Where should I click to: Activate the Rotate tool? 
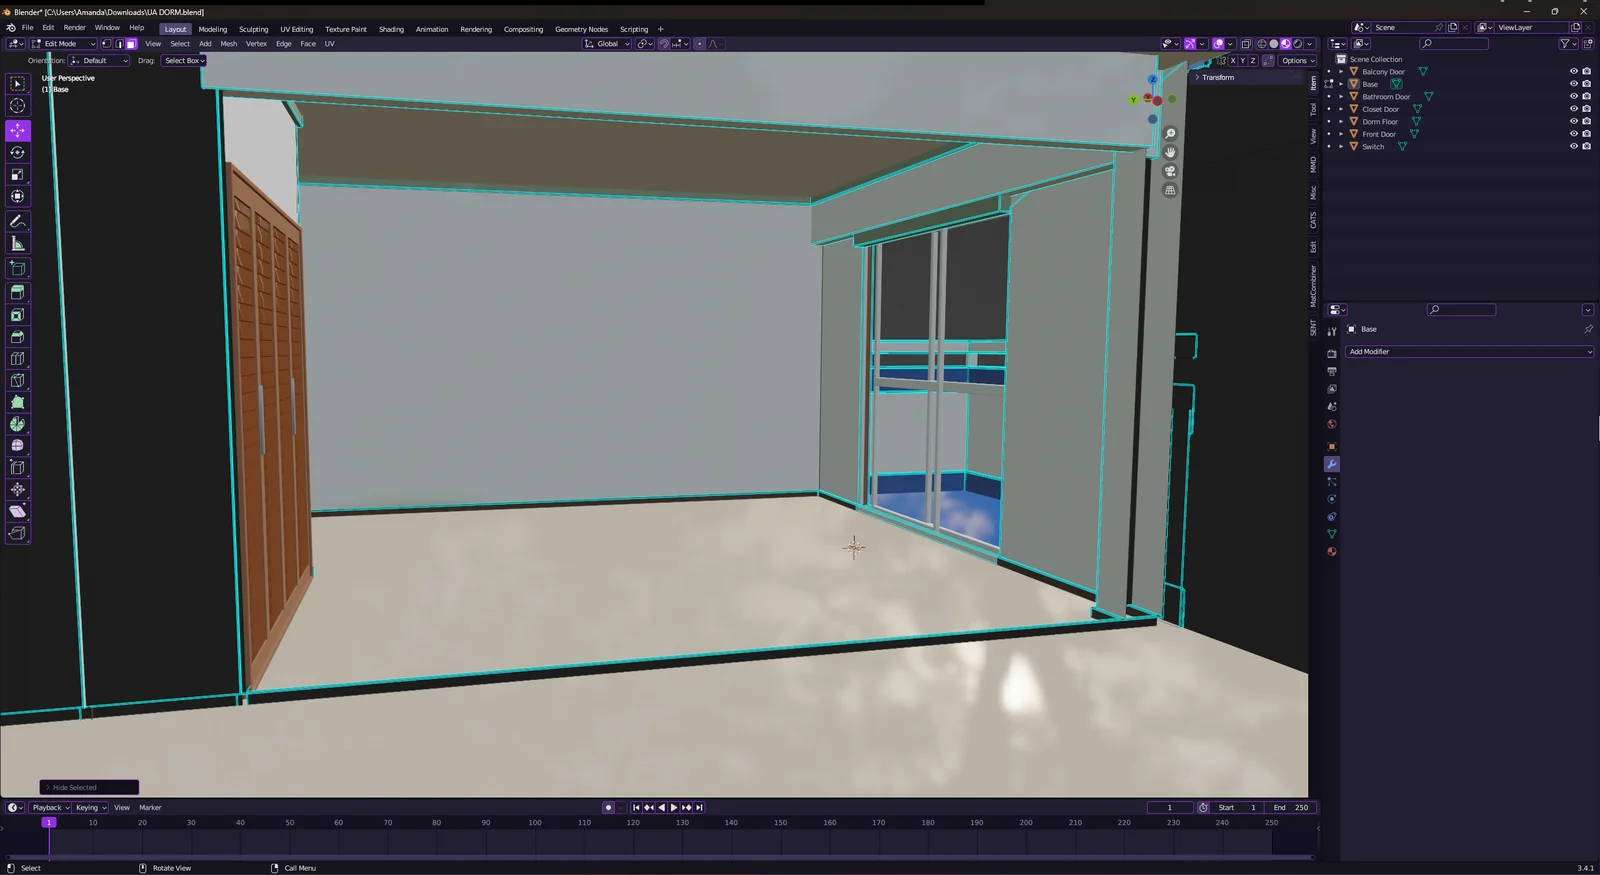point(18,152)
